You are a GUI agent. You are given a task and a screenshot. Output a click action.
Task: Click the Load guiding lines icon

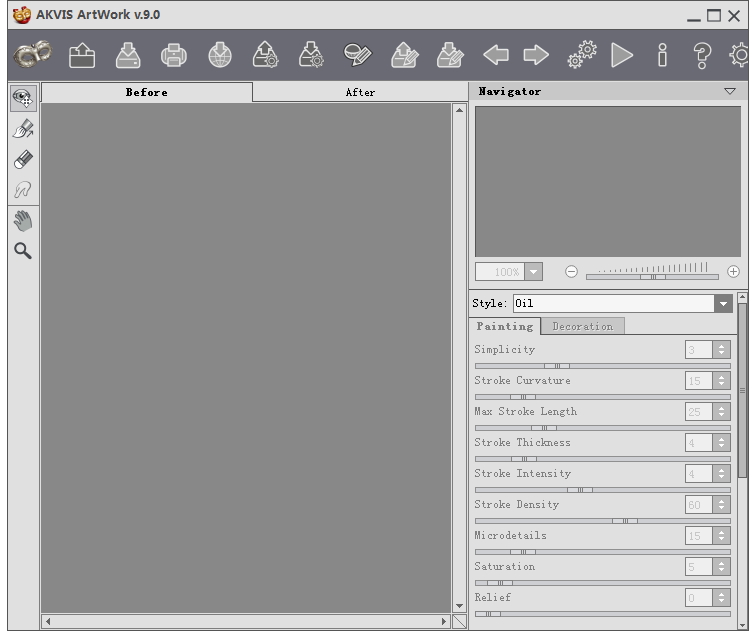point(404,55)
